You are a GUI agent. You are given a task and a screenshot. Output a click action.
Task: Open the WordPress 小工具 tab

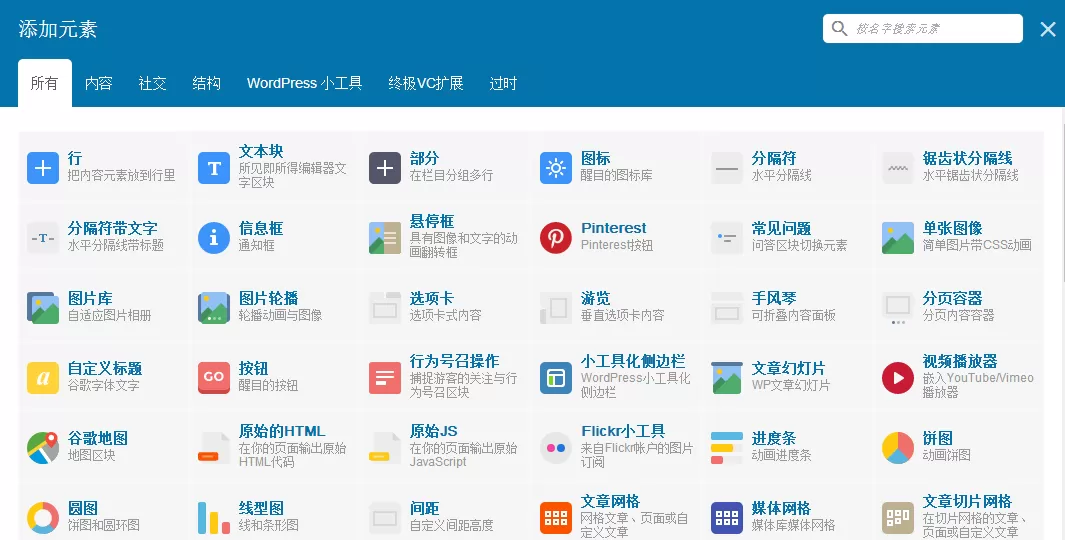pos(304,84)
